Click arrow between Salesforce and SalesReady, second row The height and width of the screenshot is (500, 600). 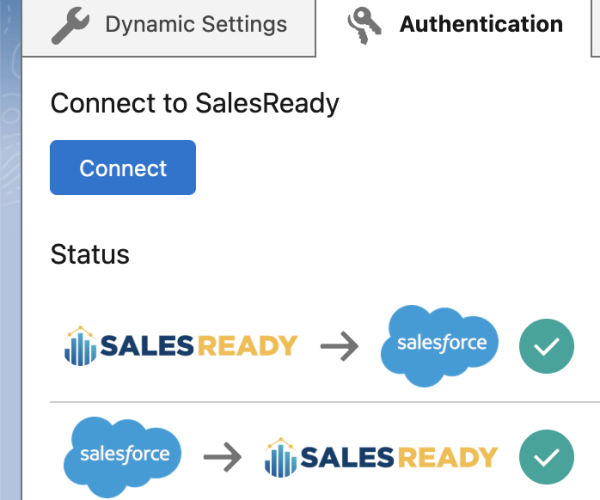pyautogui.click(x=223, y=457)
